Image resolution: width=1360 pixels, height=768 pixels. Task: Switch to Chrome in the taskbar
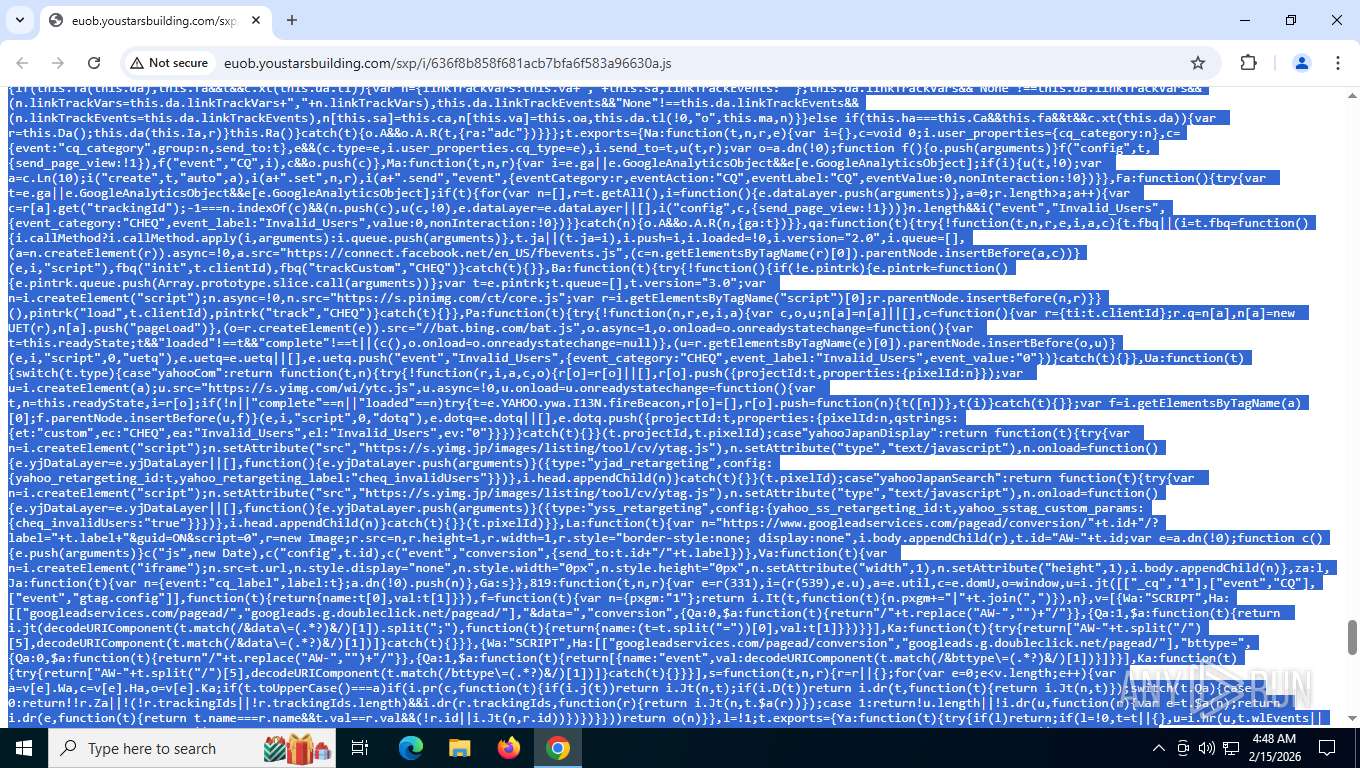(x=558, y=748)
